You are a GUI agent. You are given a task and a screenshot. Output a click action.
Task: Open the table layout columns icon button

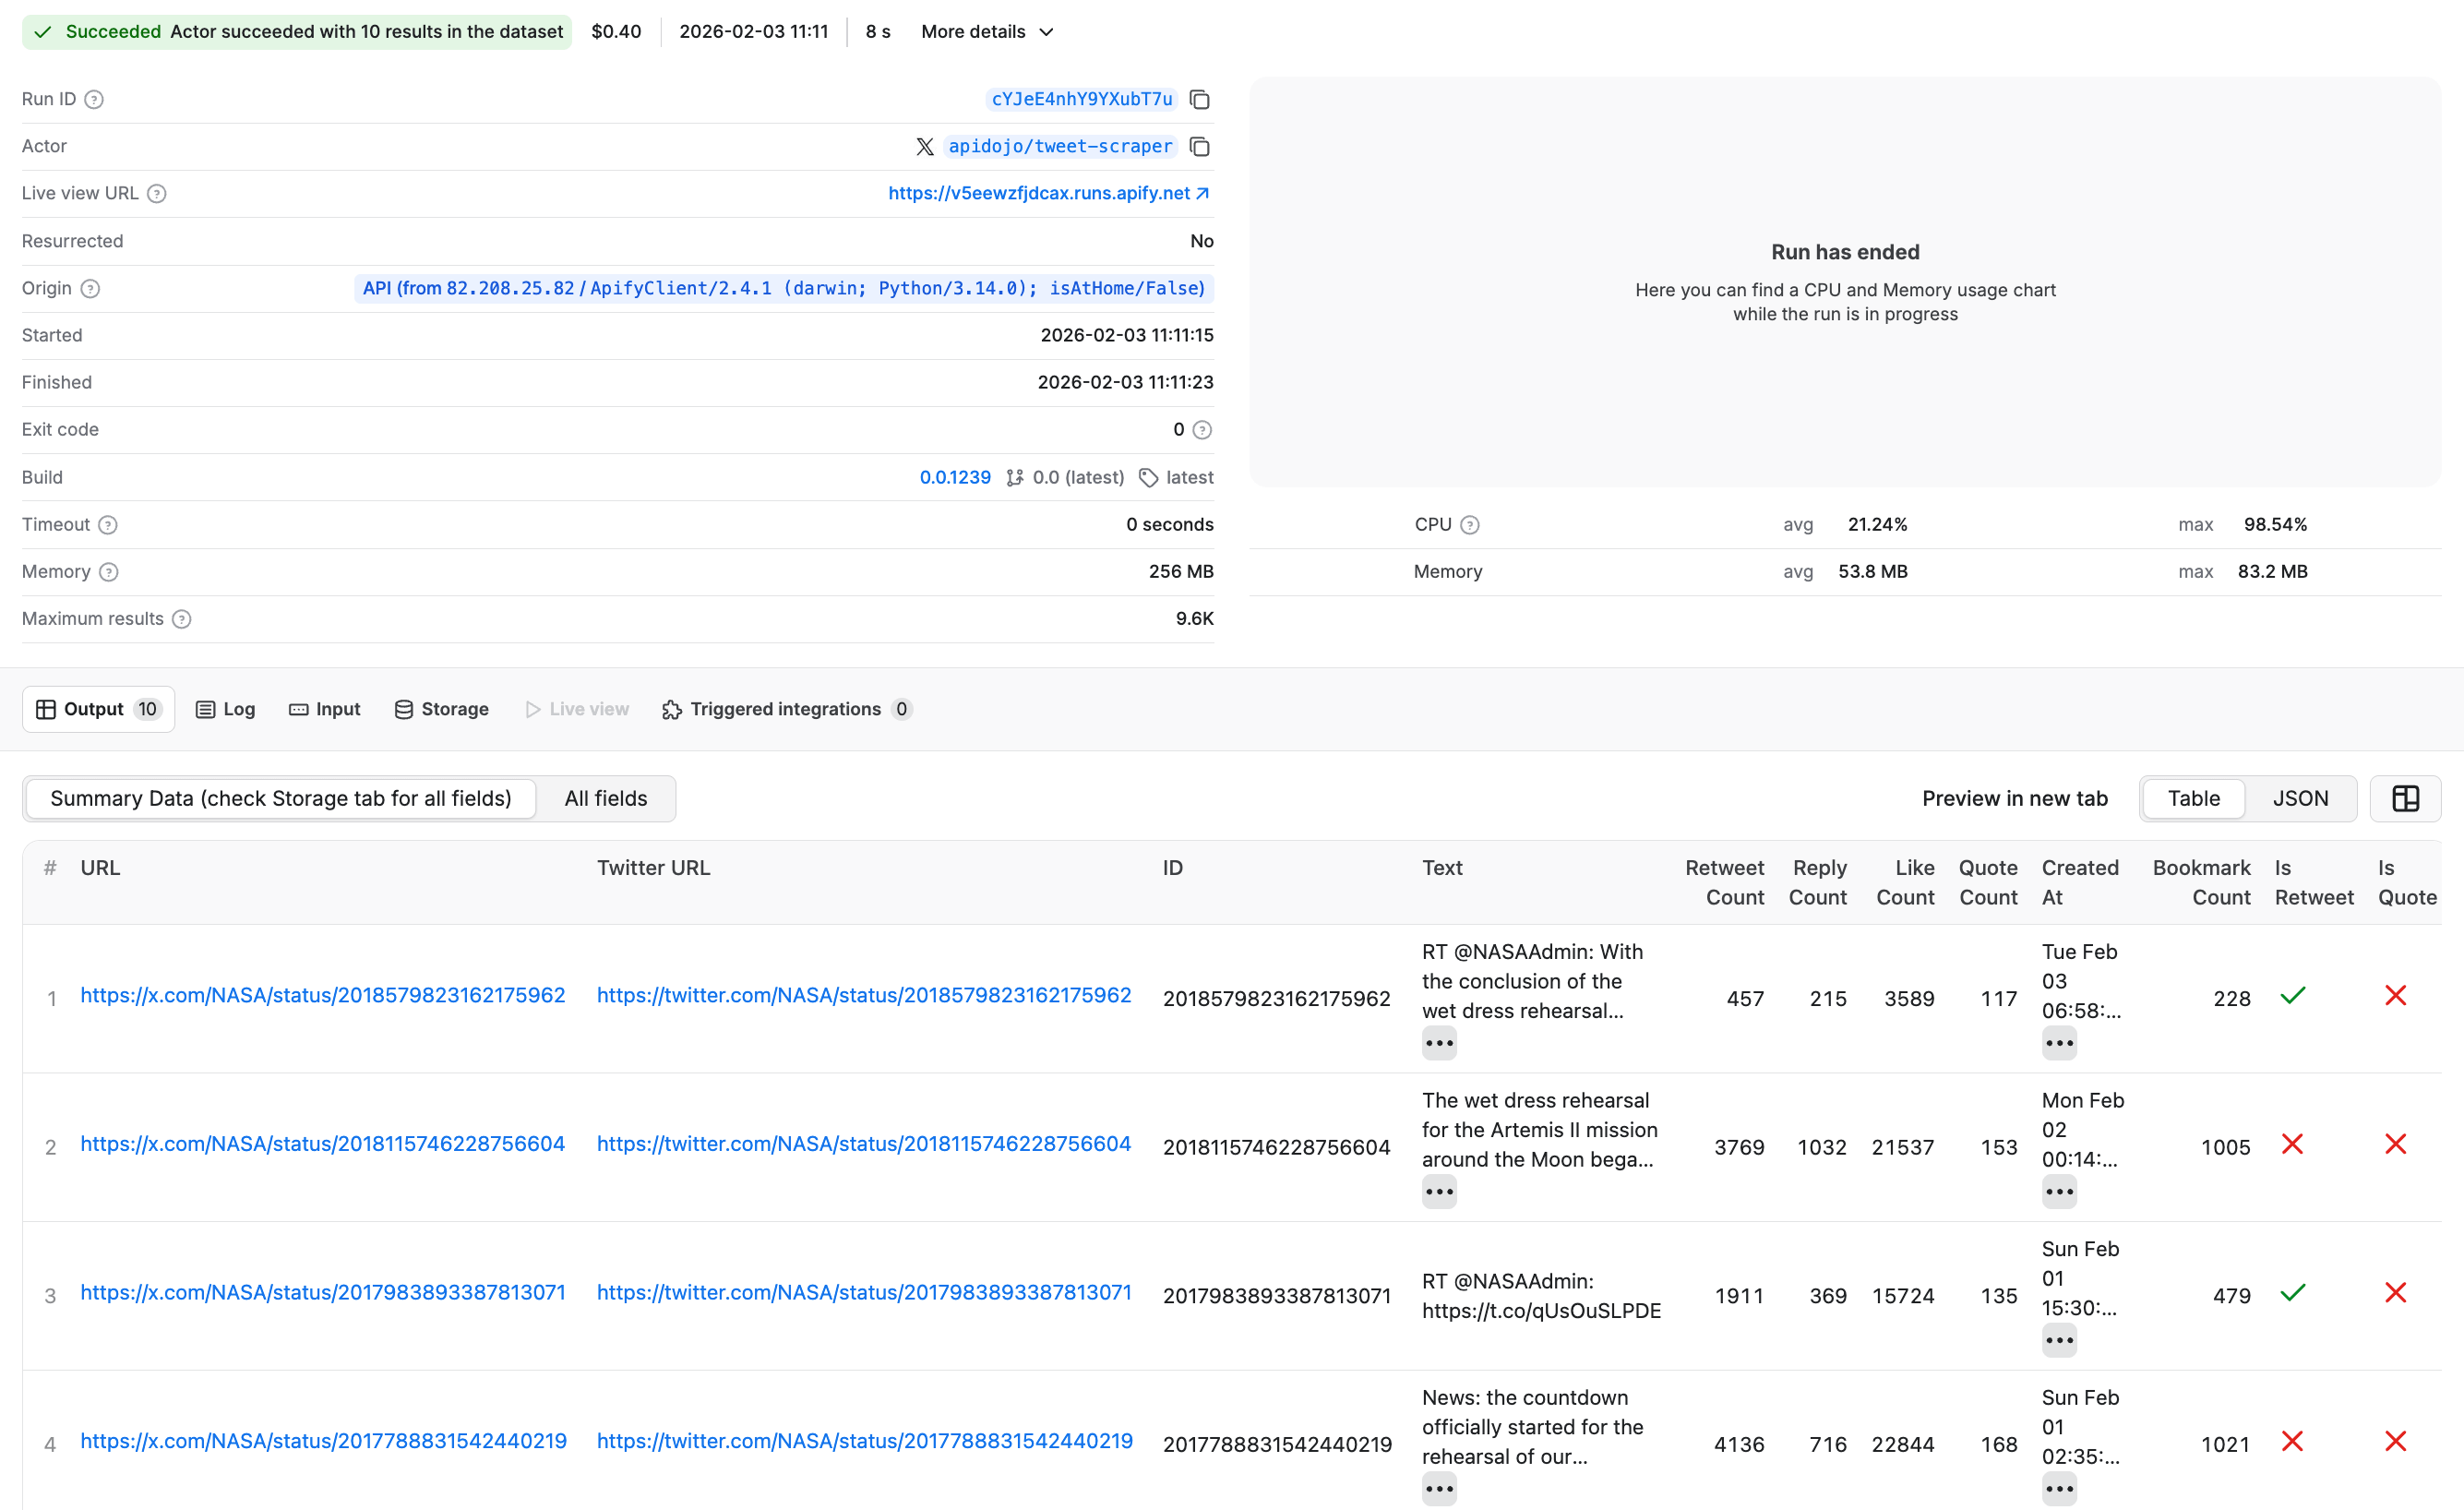coord(2405,798)
